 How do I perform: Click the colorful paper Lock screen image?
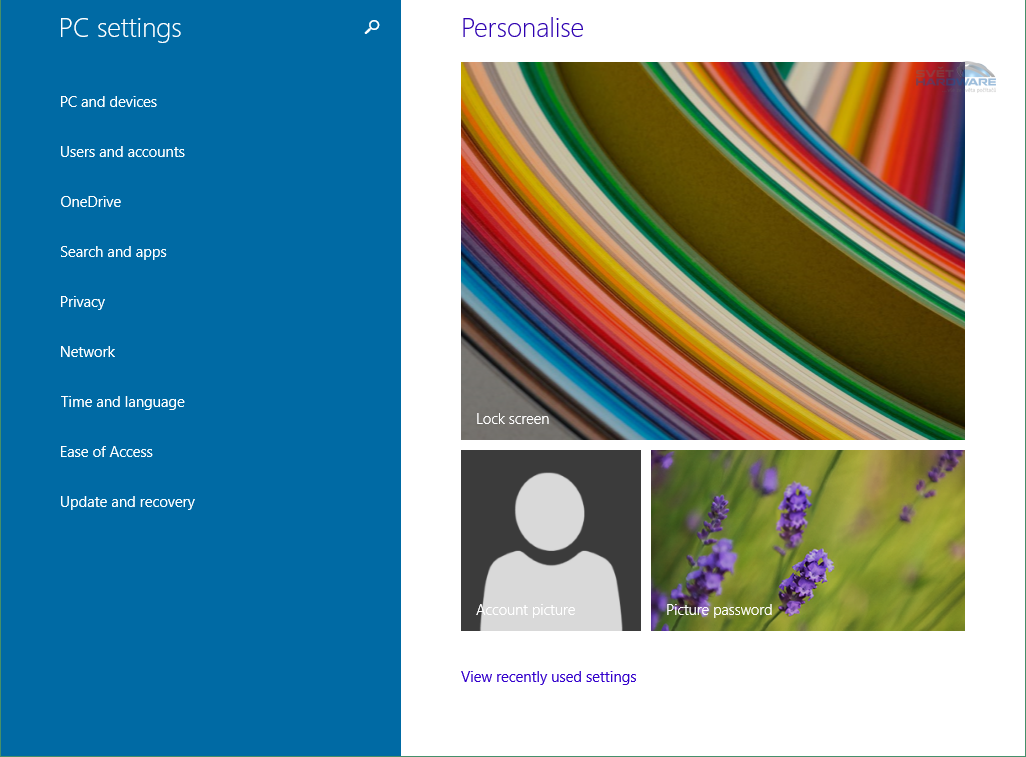click(712, 250)
